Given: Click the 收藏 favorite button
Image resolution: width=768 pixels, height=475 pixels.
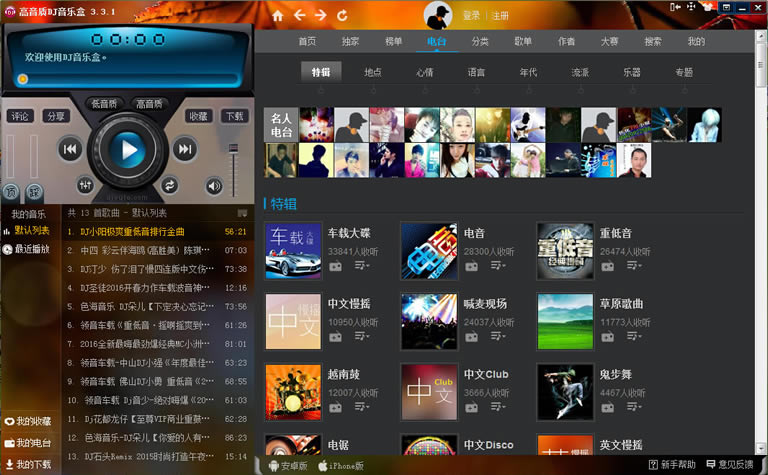Looking at the screenshot, I should click(x=198, y=116).
